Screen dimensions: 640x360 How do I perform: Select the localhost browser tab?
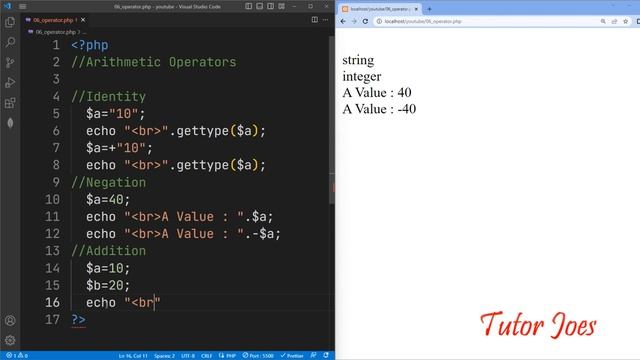(380, 9)
